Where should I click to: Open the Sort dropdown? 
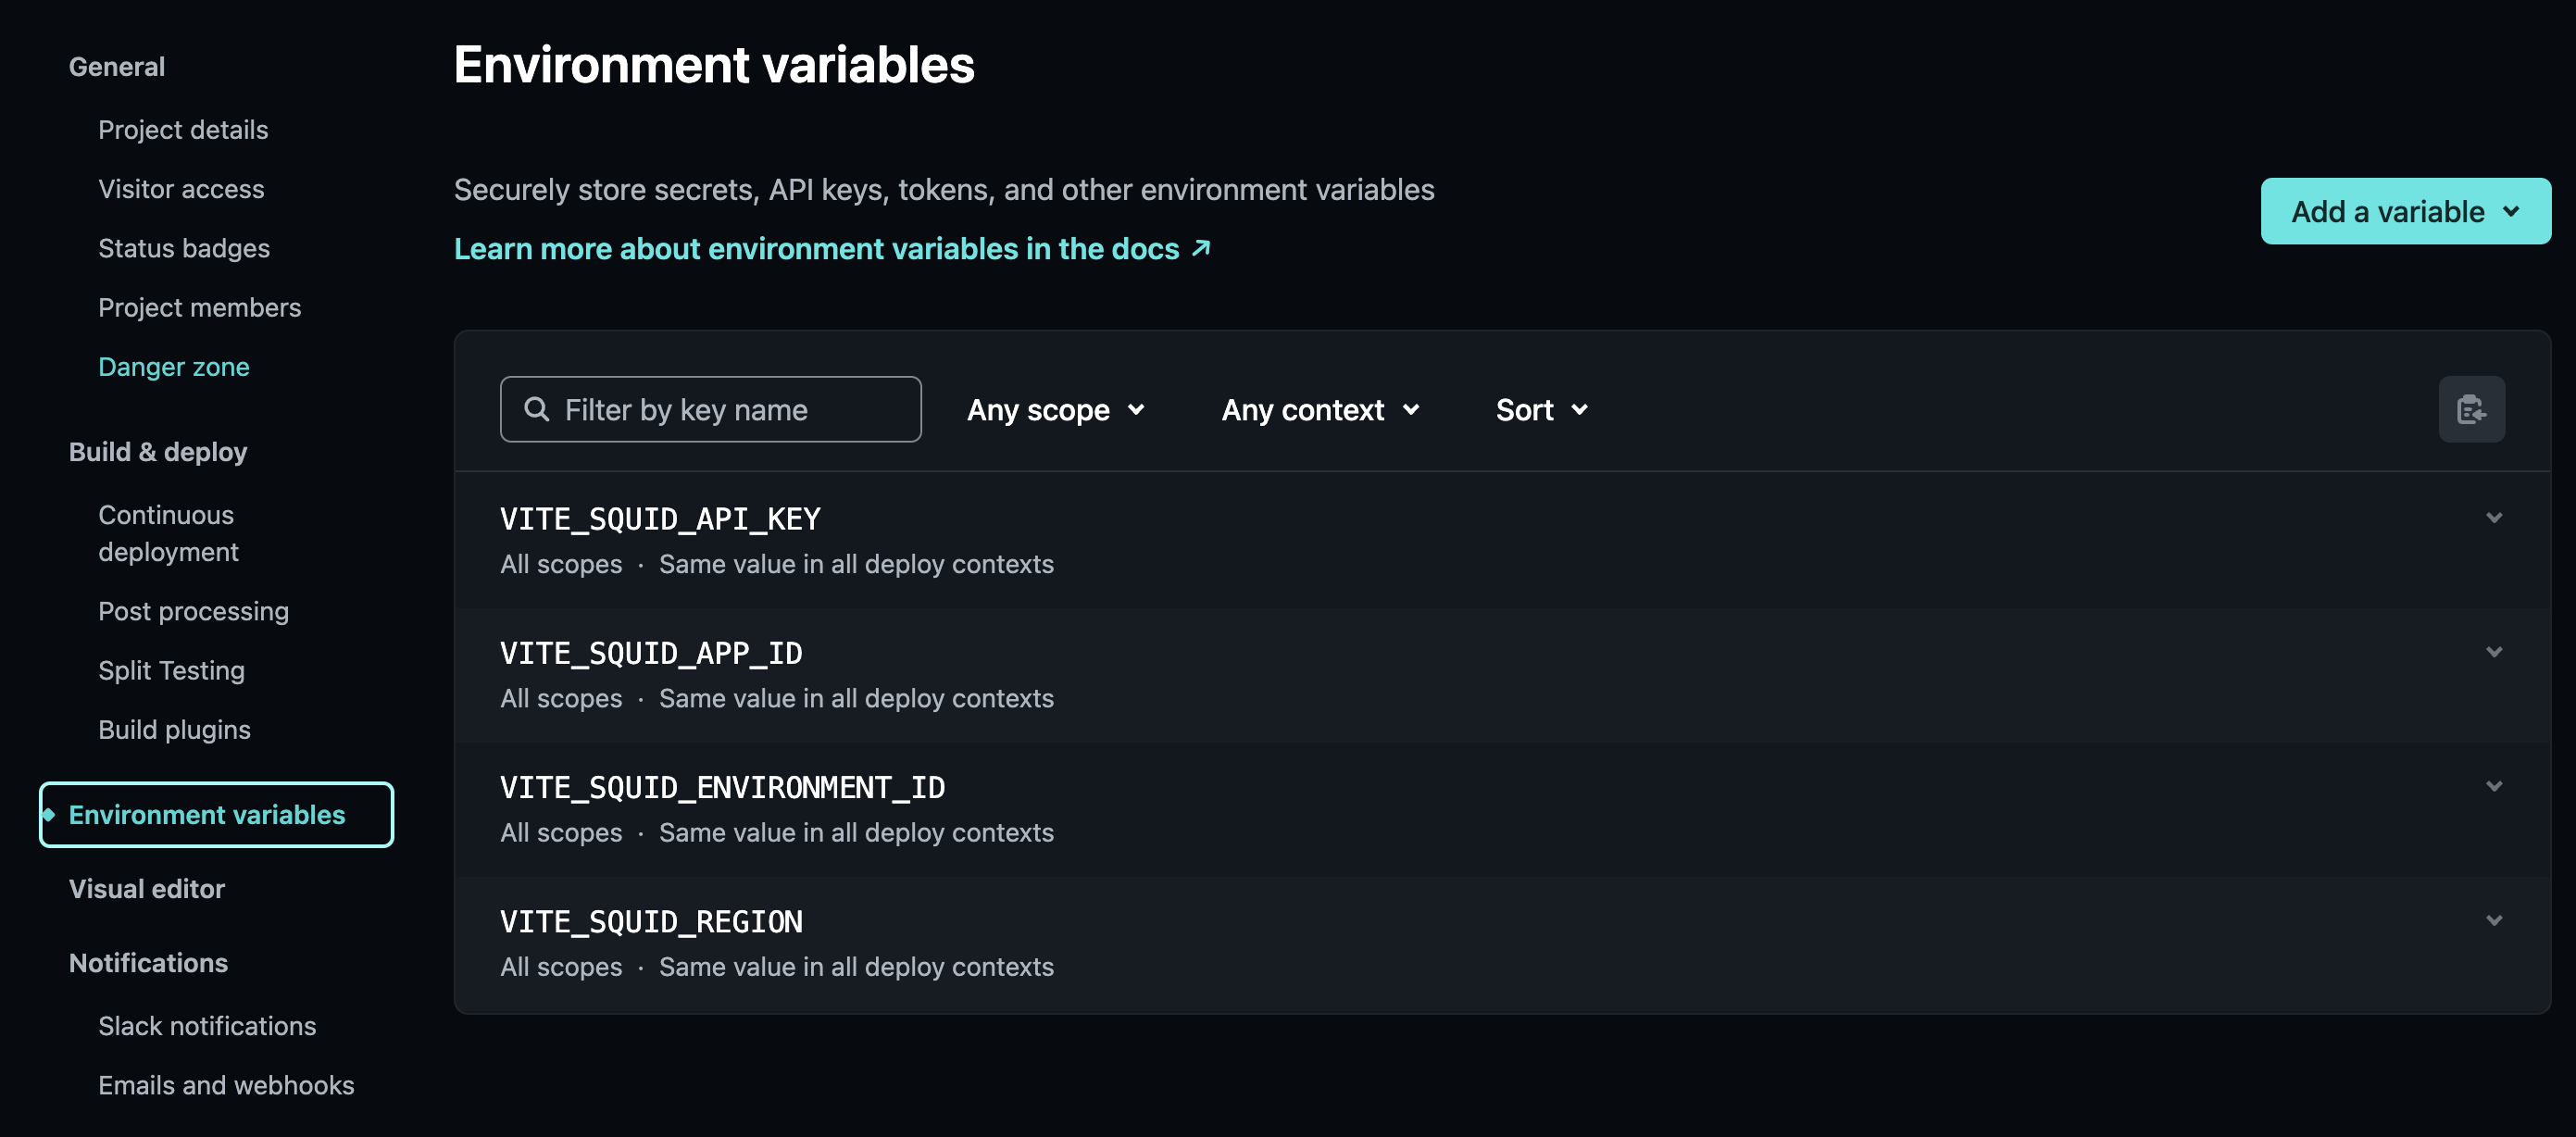click(1540, 409)
